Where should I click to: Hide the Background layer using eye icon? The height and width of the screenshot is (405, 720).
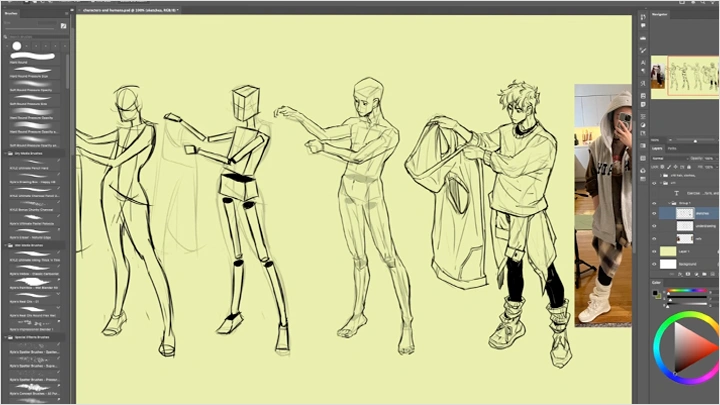(655, 262)
